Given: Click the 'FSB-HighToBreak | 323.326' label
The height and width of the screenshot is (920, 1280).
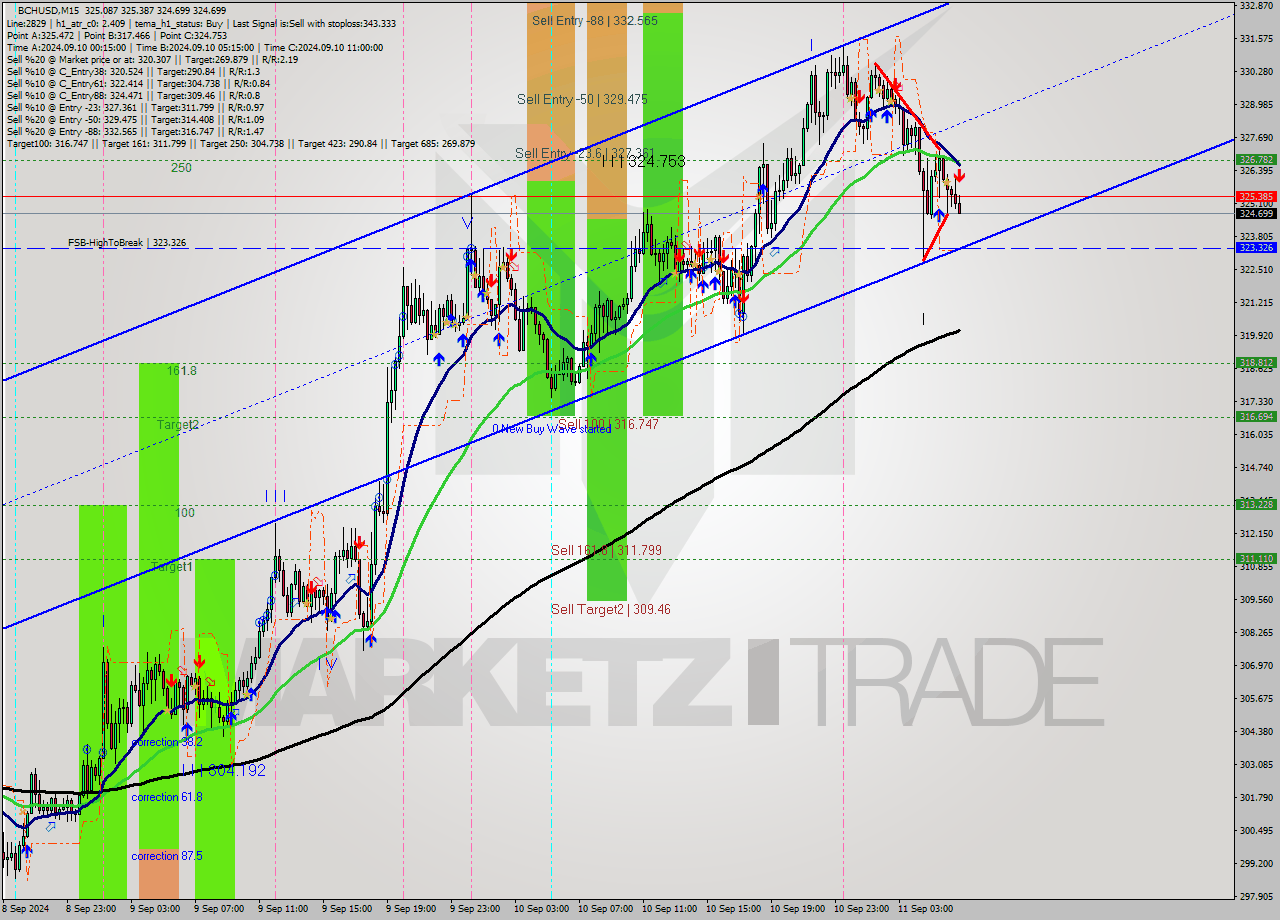Looking at the screenshot, I should (x=127, y=243).
